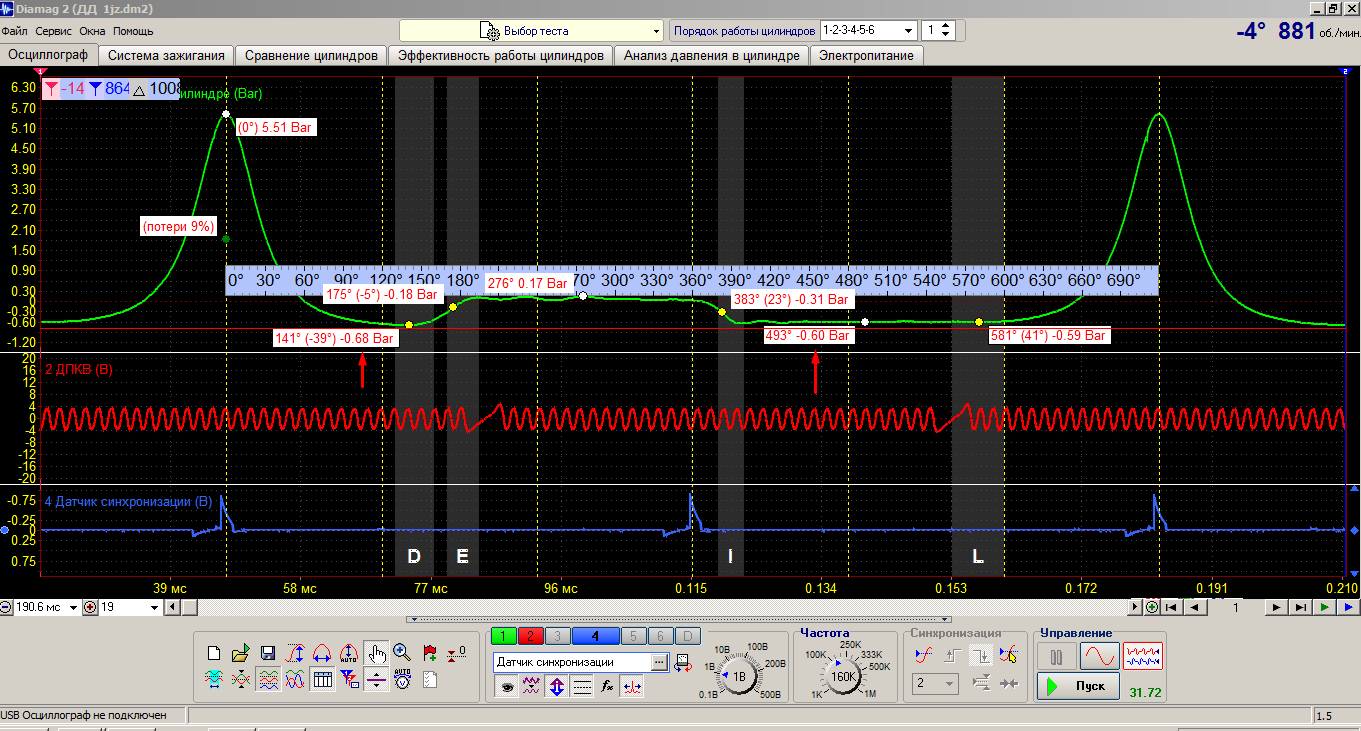Switch to Эффективность работы цилиндров tab
This screenshot has height=731, width=1361.
[x=500, y=56]
